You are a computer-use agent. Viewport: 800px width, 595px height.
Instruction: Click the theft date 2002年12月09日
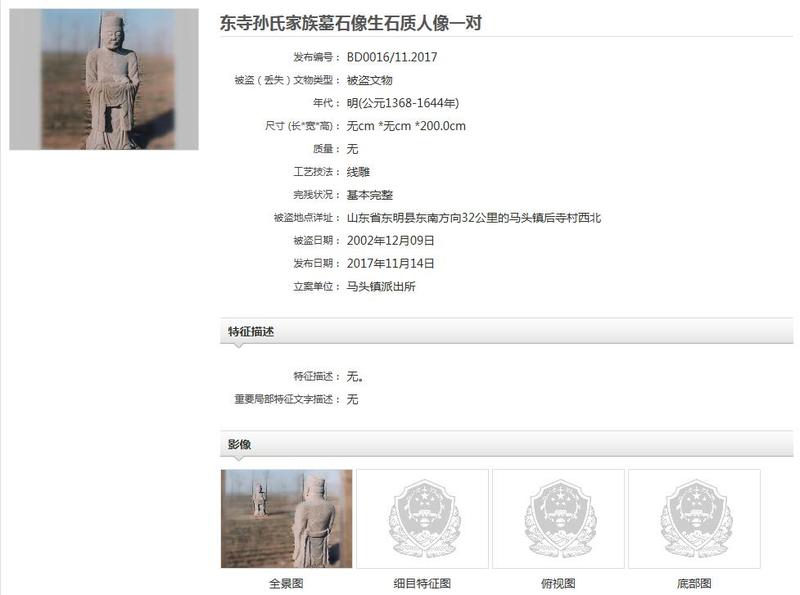tap(391, 240)
